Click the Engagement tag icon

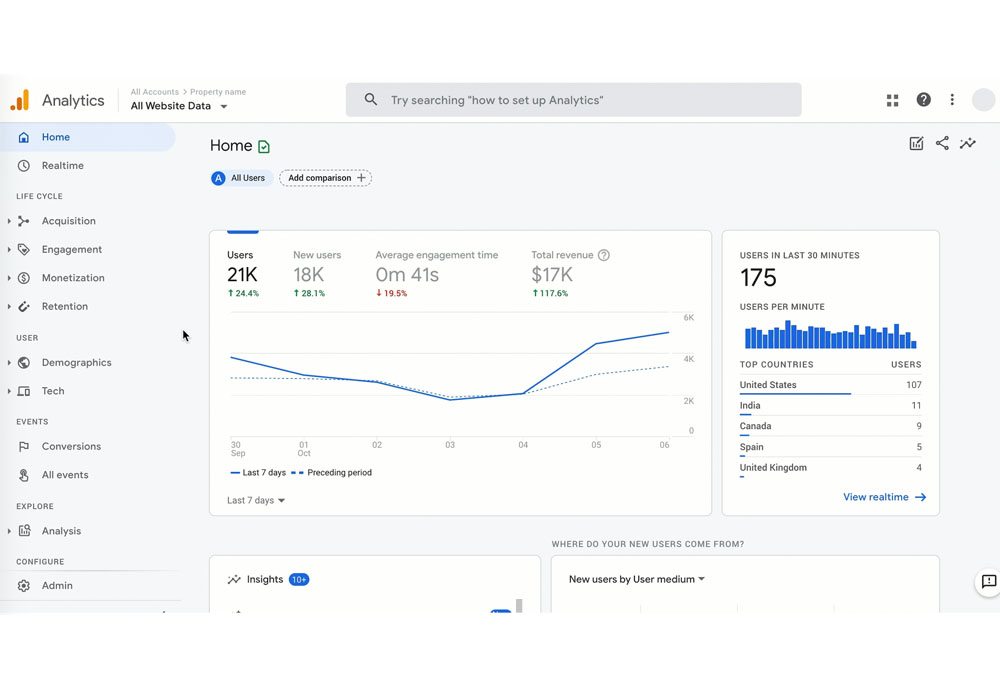24,249
